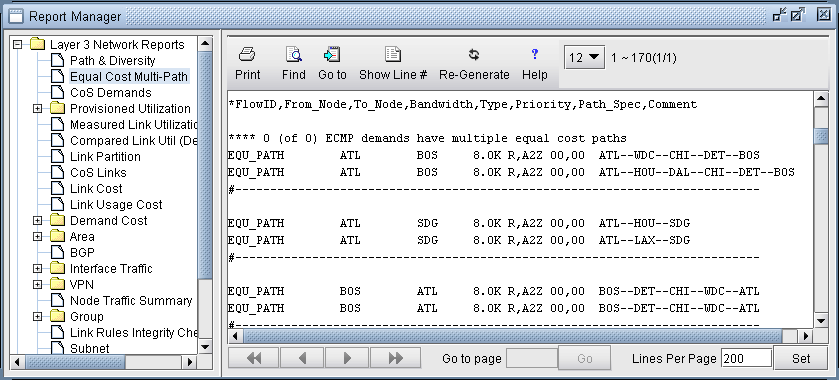Expand the Provisioned Utilization folder
The width and height of the screenshot is (839, 380).
(37, 109)
